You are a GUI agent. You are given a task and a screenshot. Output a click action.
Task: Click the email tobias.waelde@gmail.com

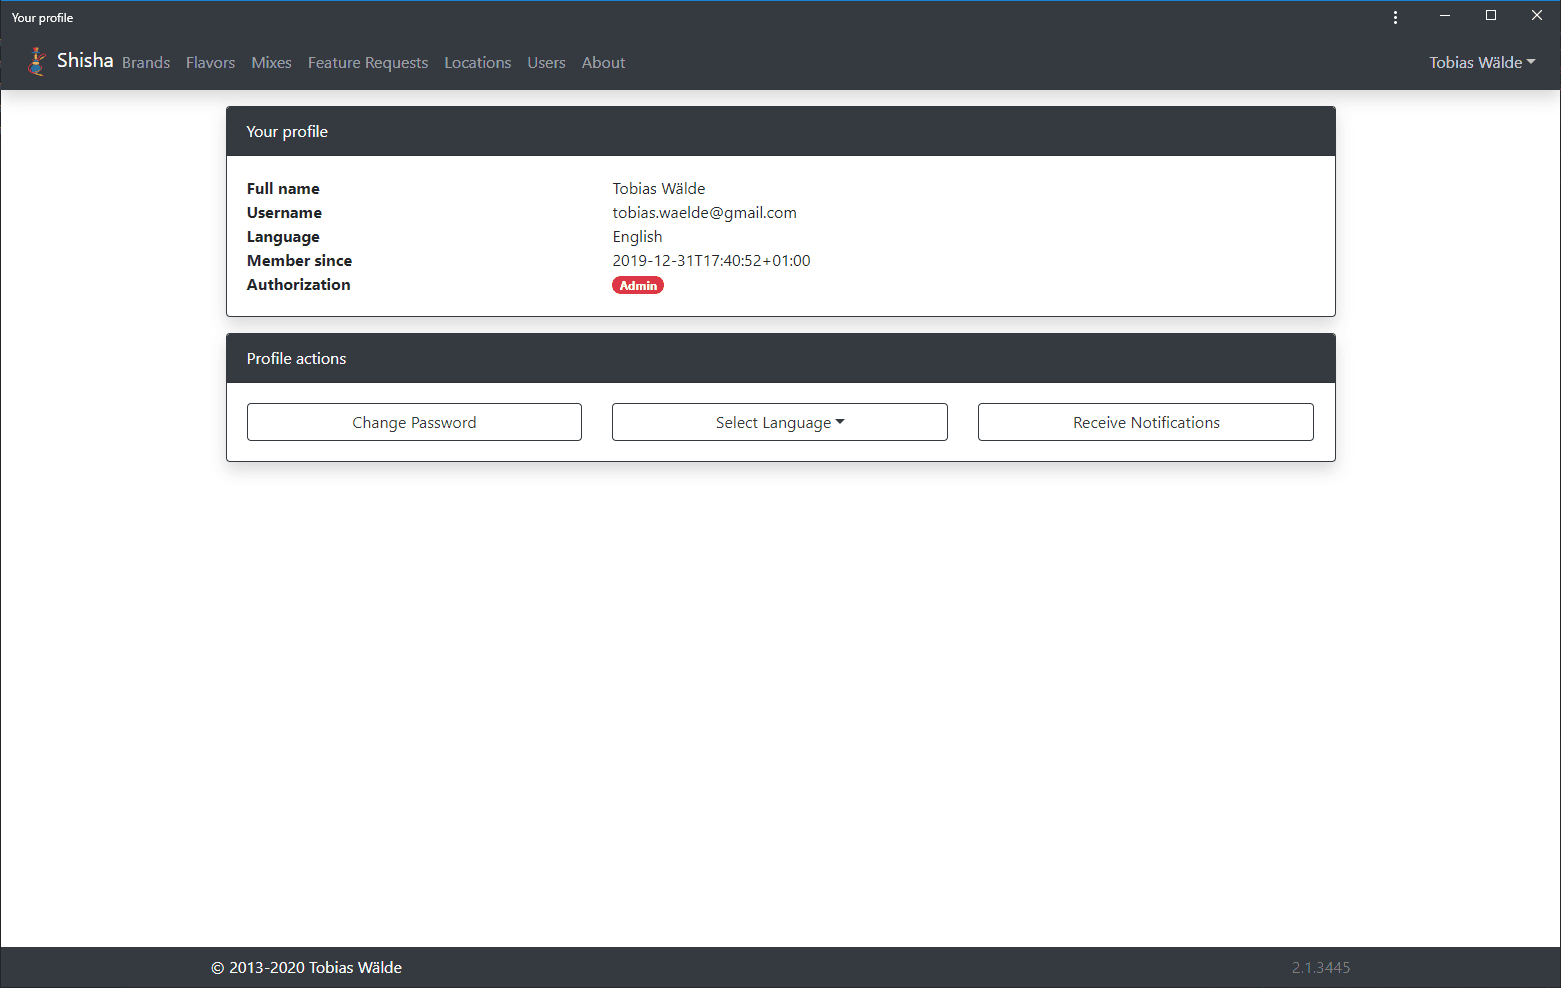[x=705, y=213]
